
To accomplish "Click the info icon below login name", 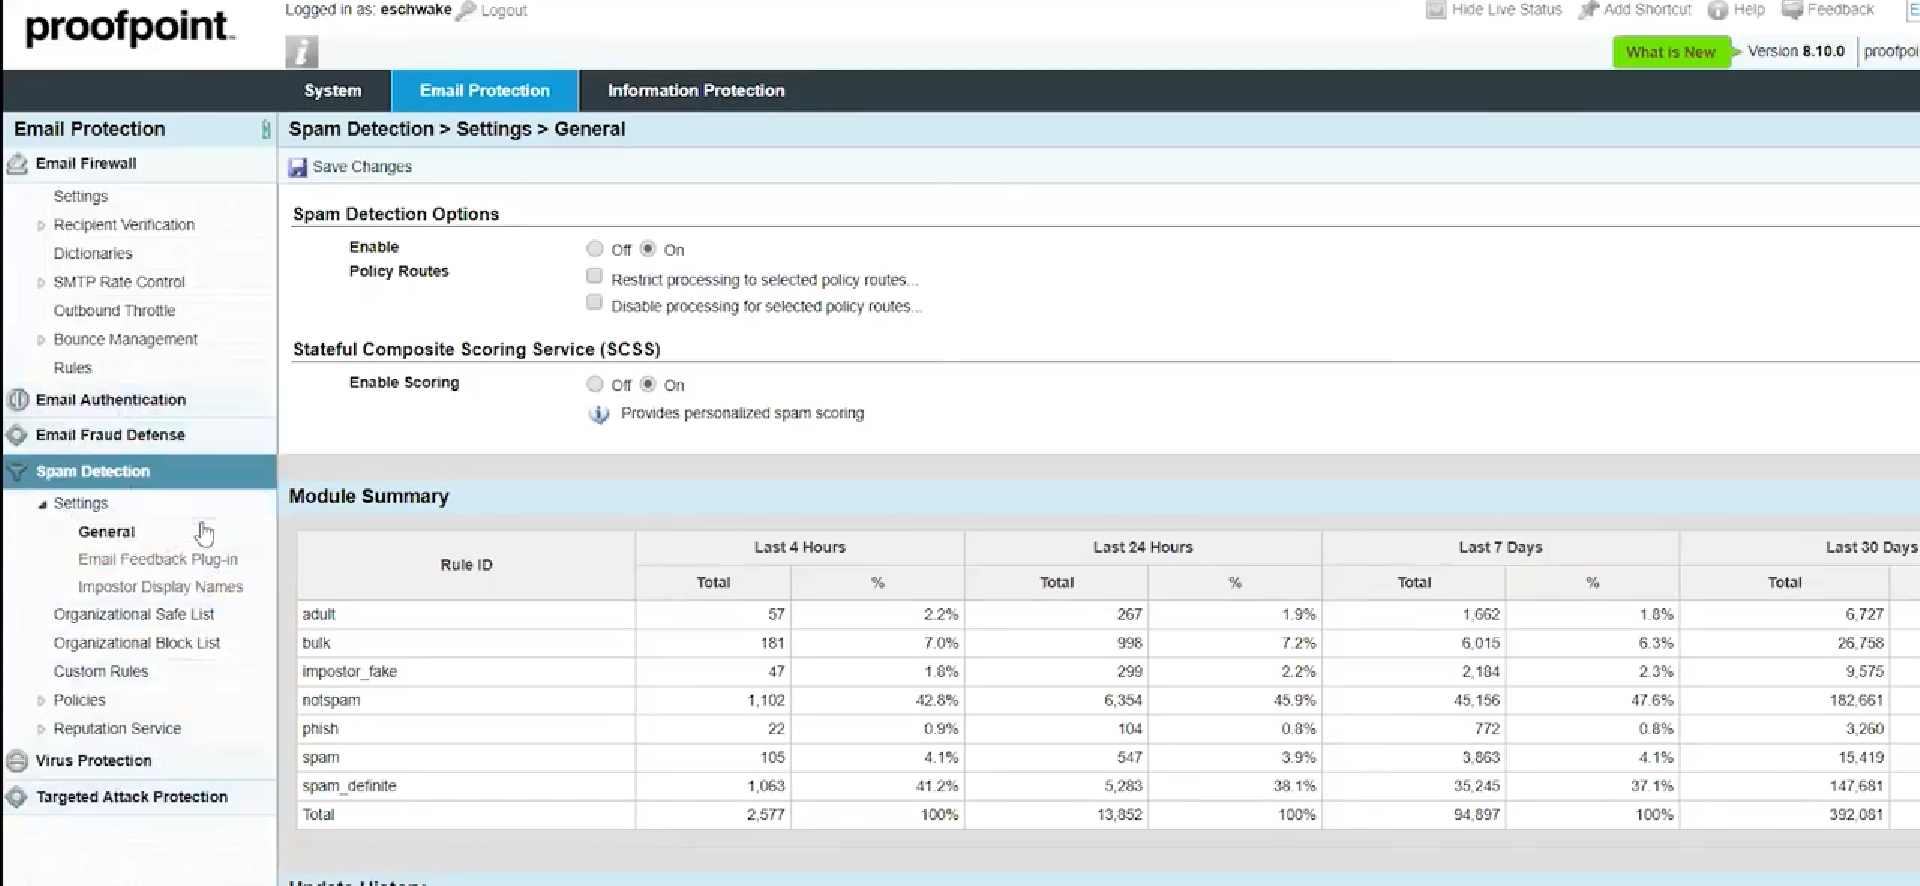I will coord(301,51).
